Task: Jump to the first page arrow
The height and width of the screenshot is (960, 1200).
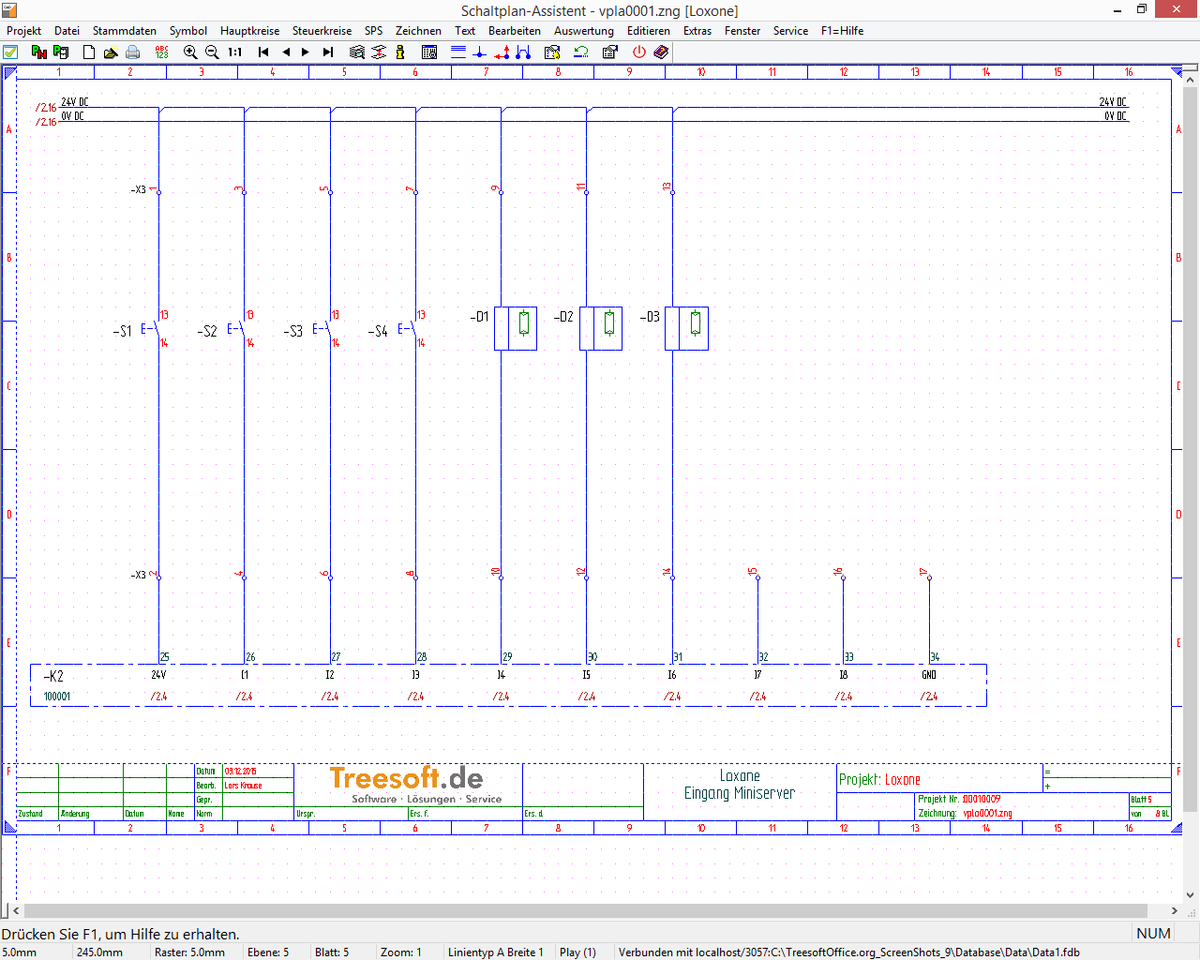Action: pyautogui.click(x=264, y=52)
